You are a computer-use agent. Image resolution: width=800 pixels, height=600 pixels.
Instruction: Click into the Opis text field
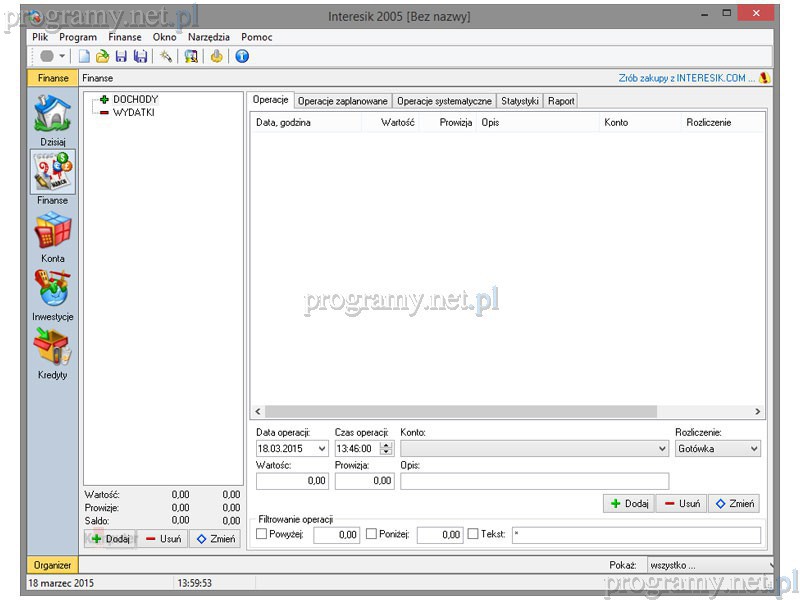point(534,481)
